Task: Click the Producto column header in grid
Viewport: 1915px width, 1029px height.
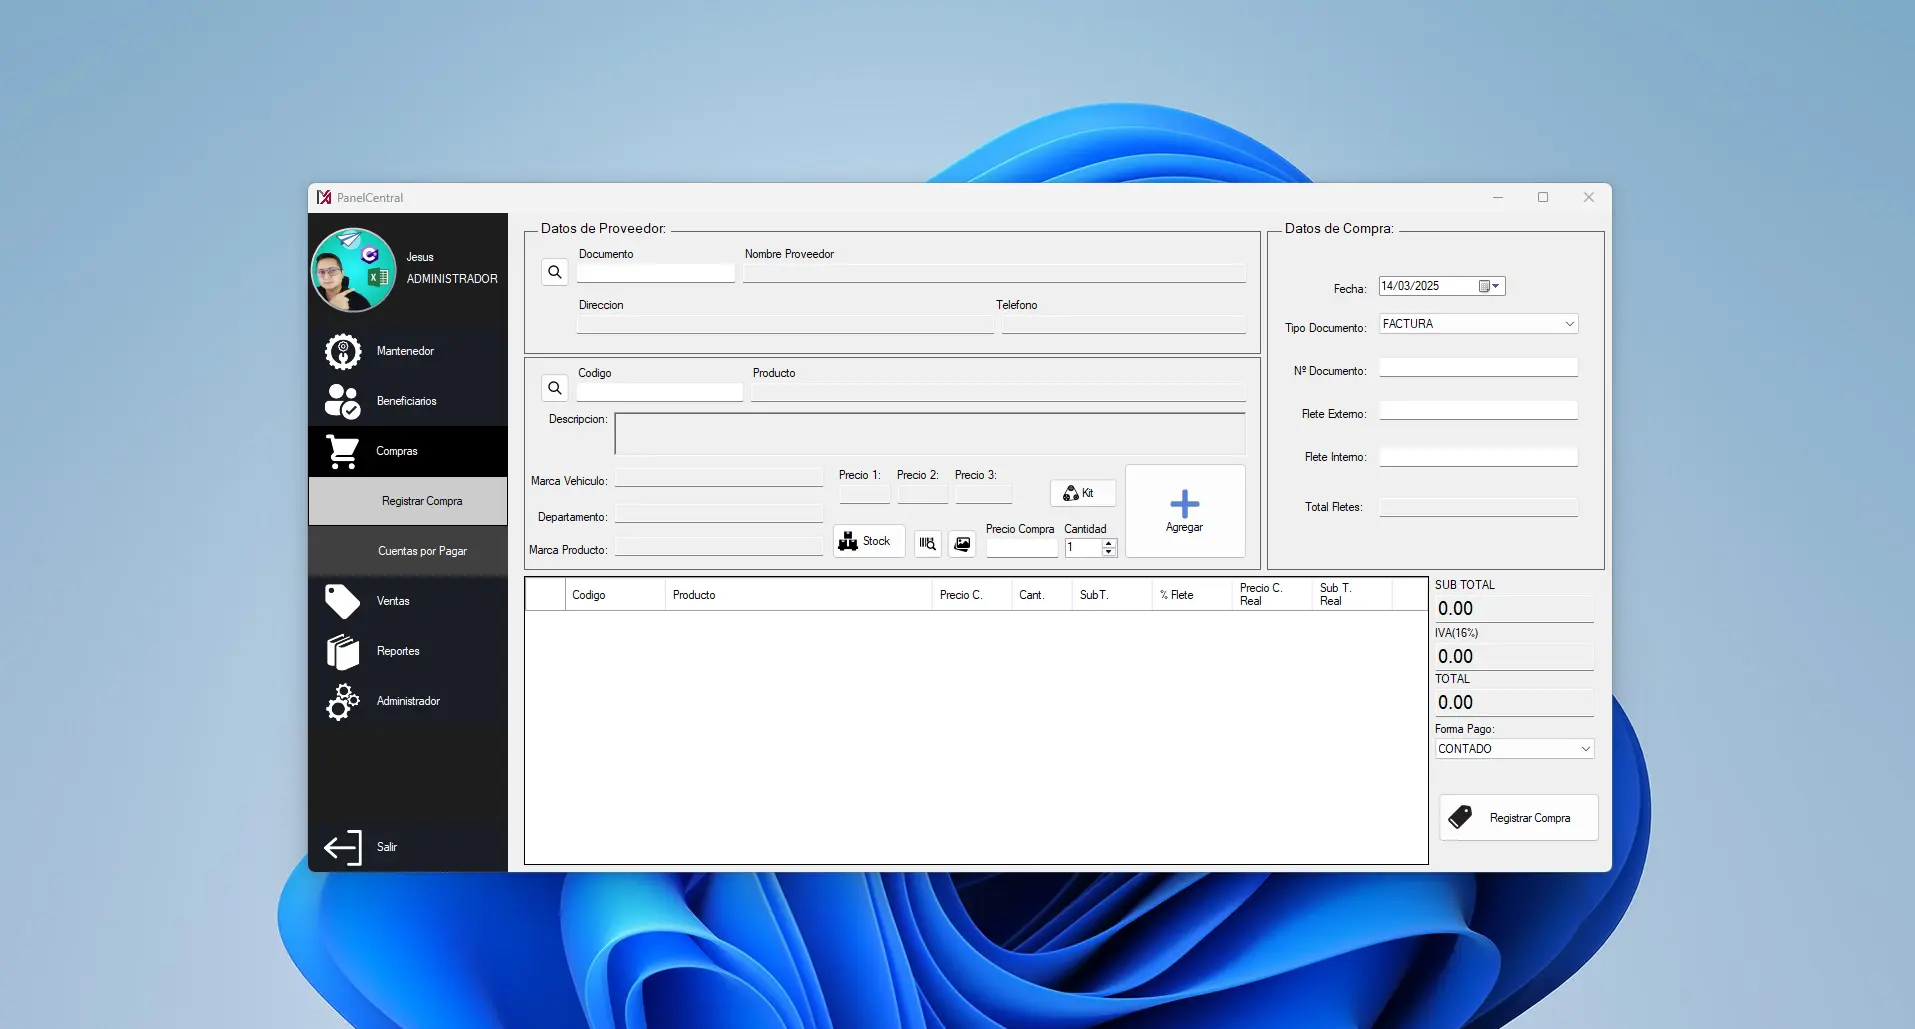Action: tap(798, 595)
